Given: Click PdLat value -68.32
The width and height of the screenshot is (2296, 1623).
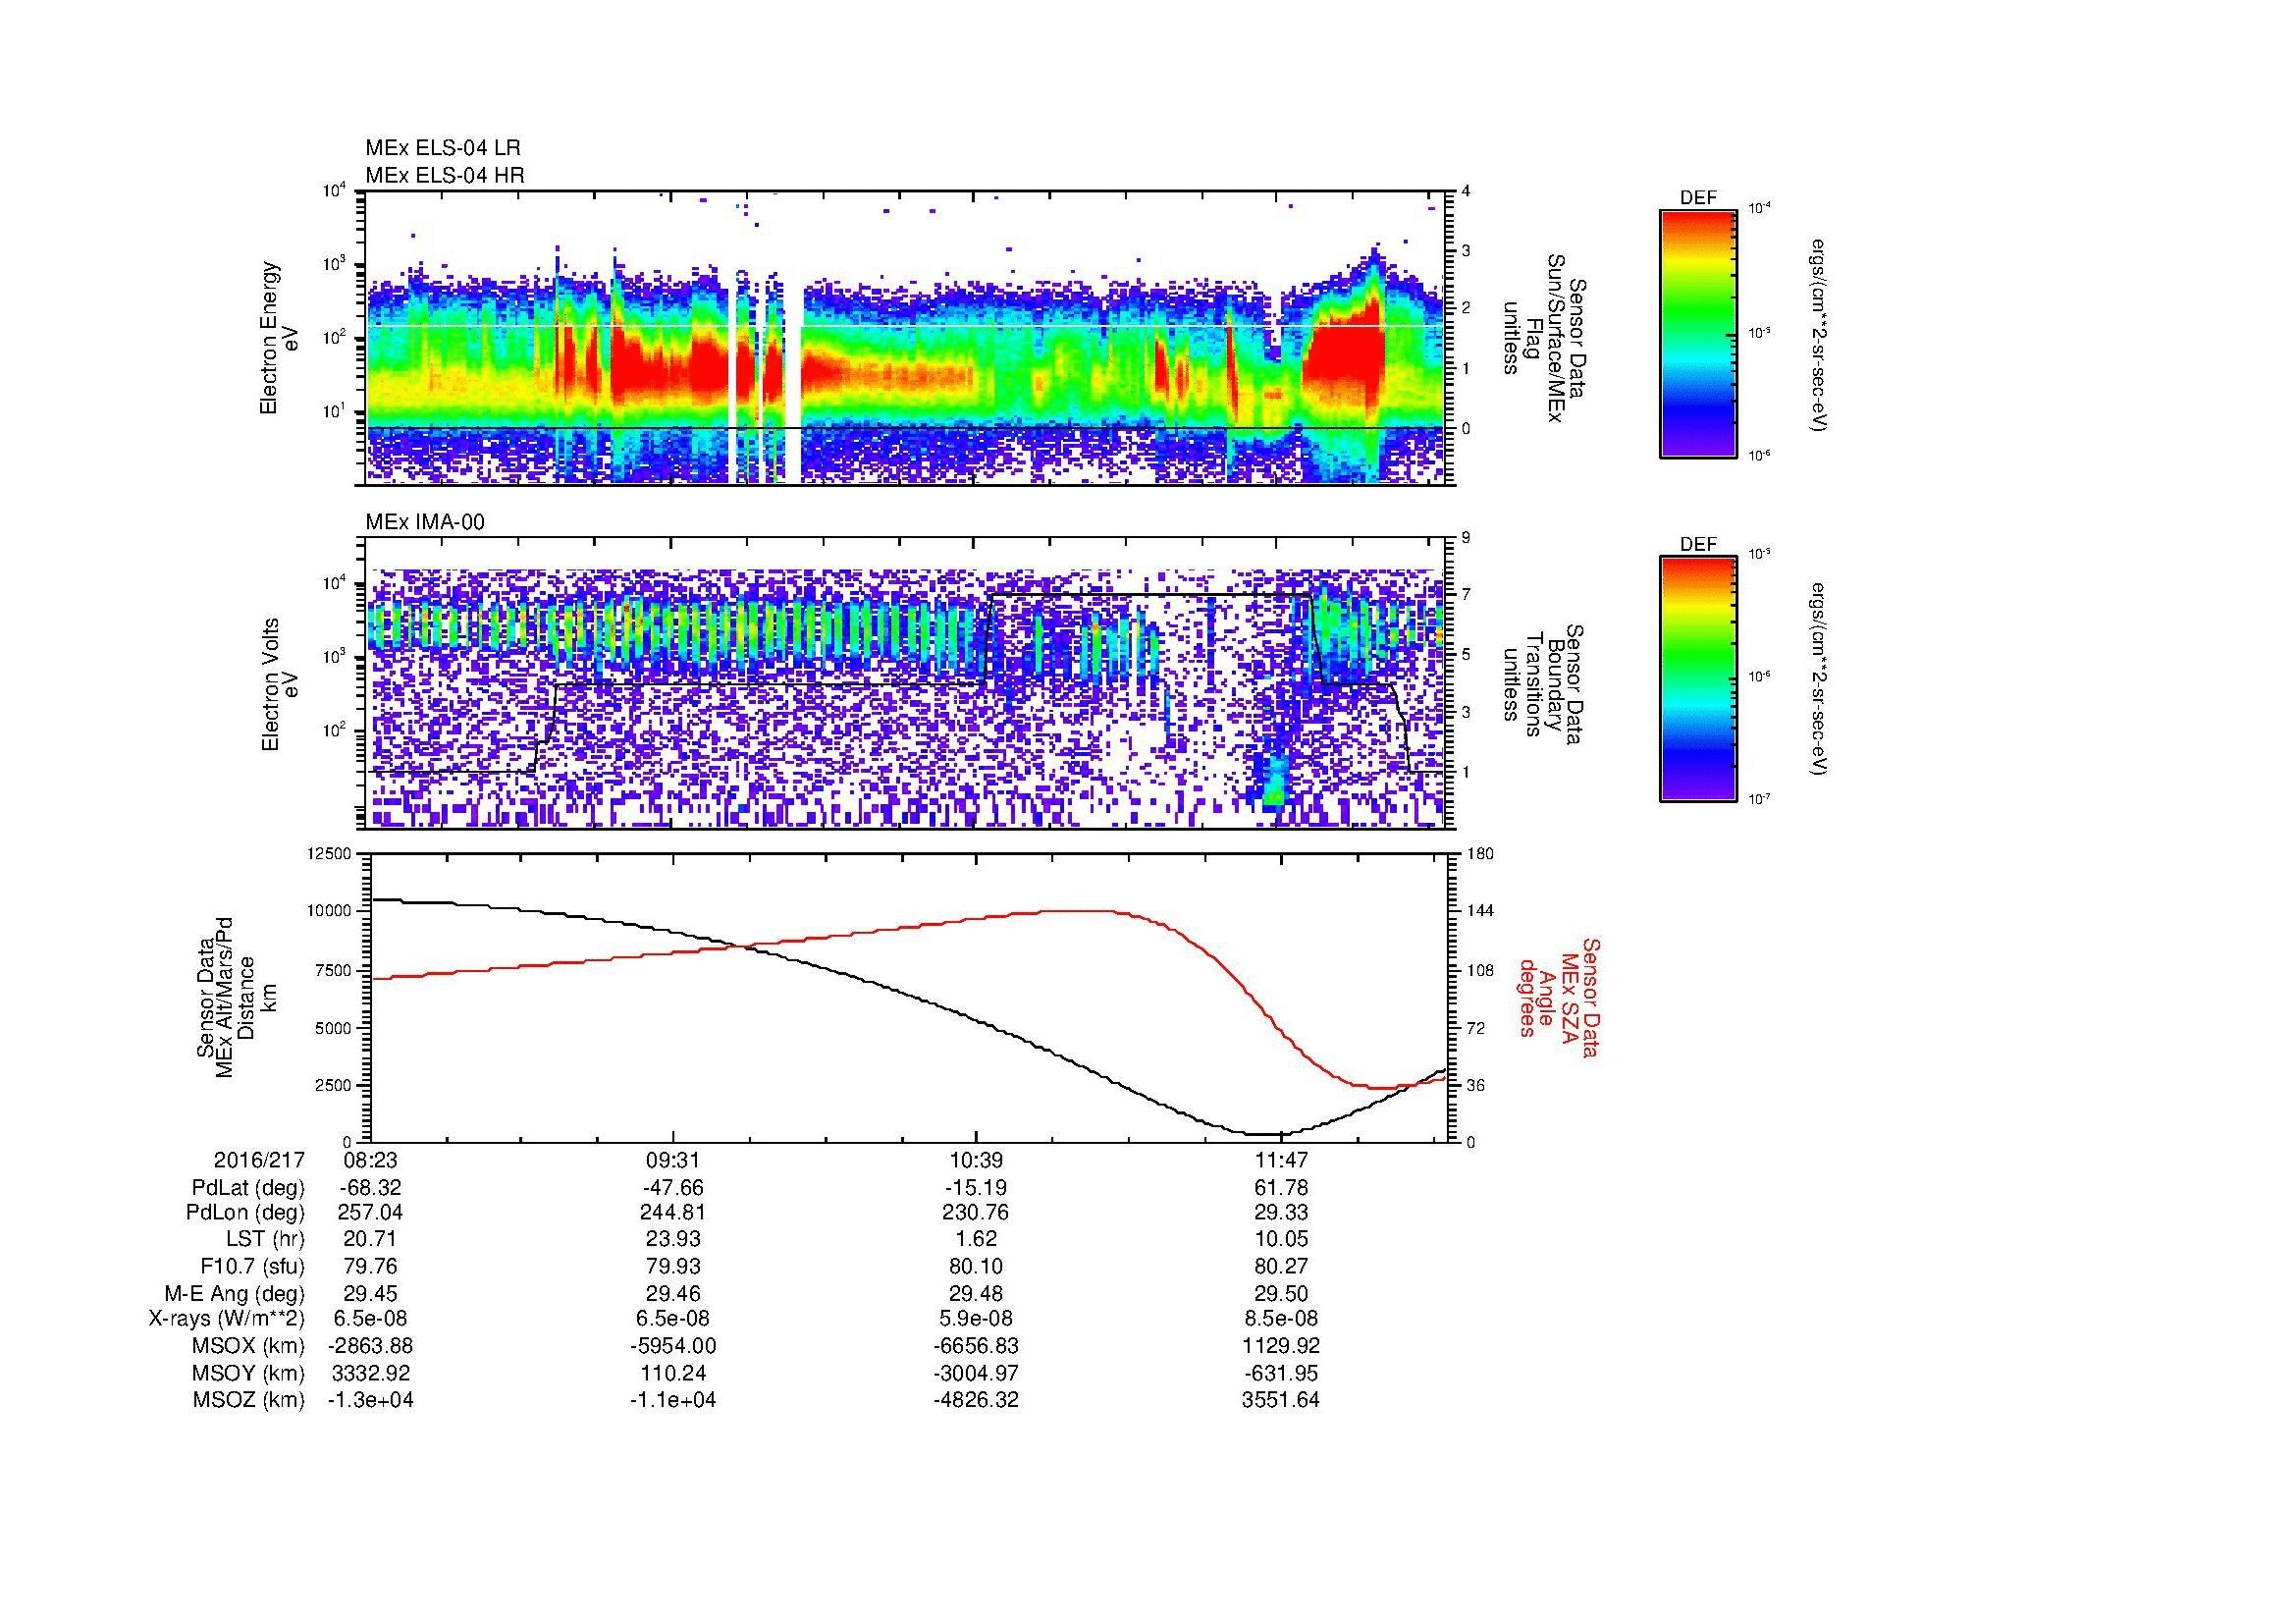Looking at the screenshot, I should point(371,1188).
